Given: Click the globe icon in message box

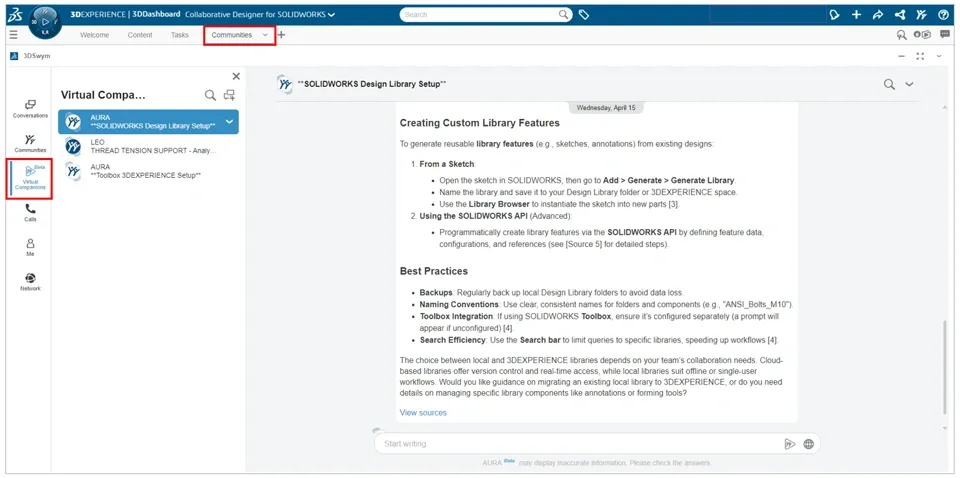Looking at the screenshot, I should tap(808, 444).
